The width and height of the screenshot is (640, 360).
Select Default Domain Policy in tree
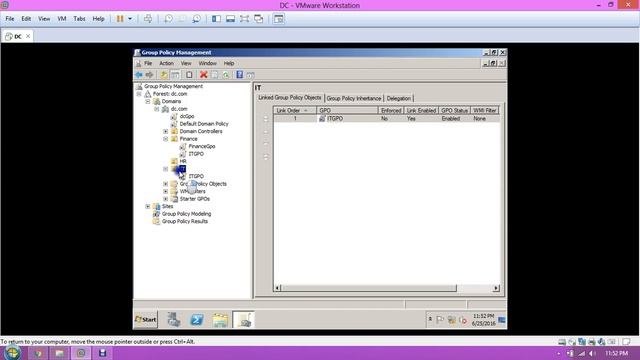point(204,124)
